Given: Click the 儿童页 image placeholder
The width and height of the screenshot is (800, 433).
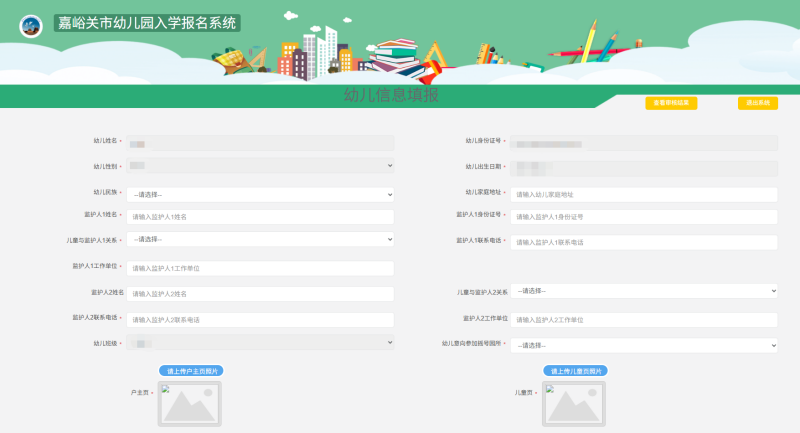Looking at the screenshot, I should pyautogui.click(x=575, y=405).
